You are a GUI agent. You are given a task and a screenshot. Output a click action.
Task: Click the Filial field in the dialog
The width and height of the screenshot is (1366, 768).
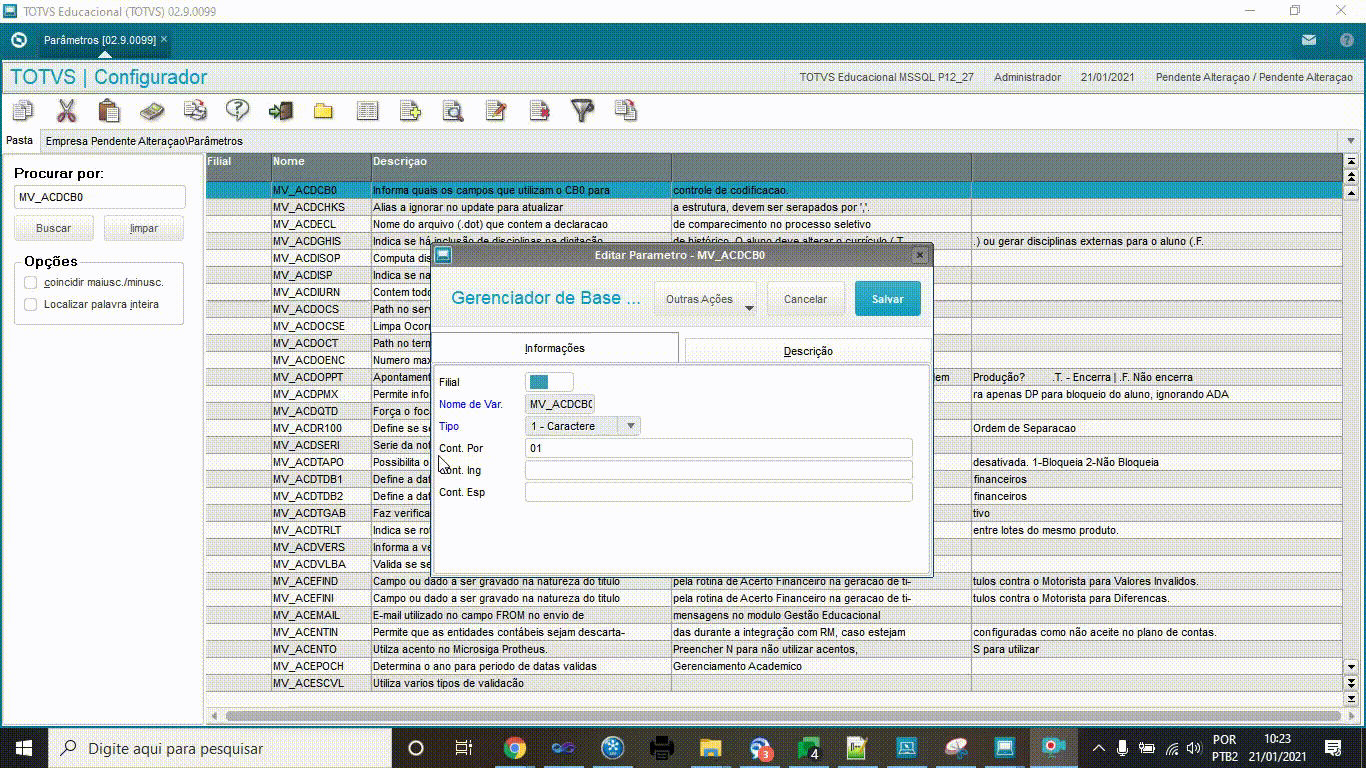(549, 382)
